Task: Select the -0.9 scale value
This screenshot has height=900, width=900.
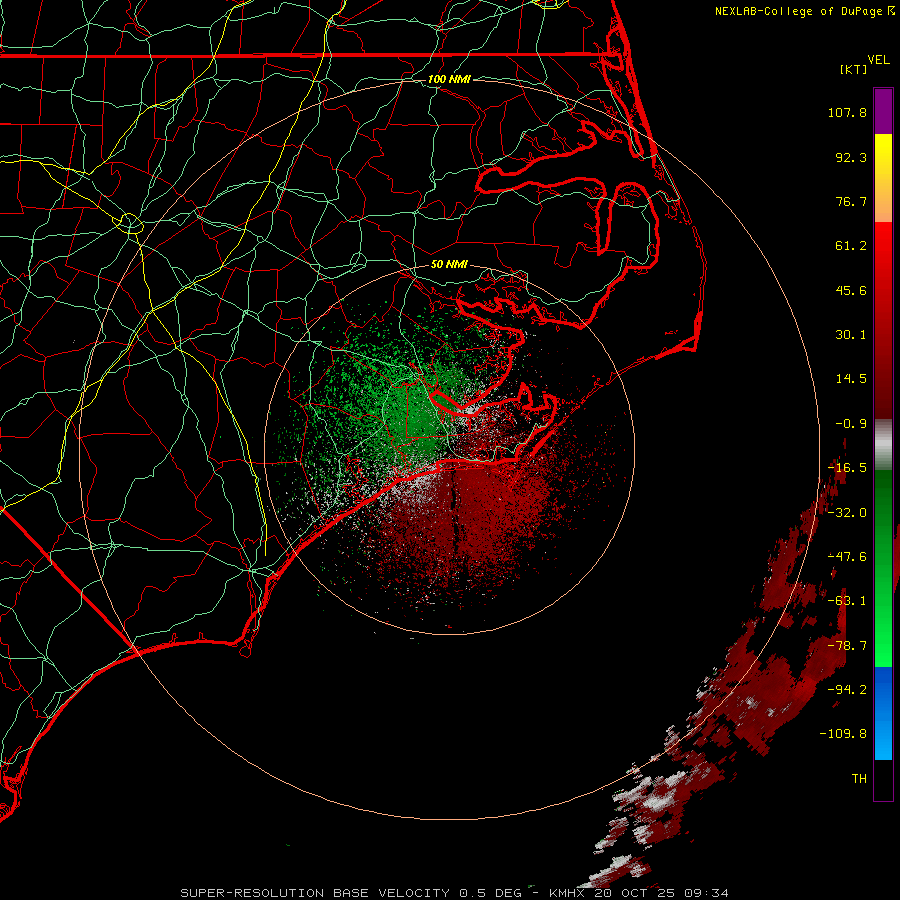Action: (851, 424)
